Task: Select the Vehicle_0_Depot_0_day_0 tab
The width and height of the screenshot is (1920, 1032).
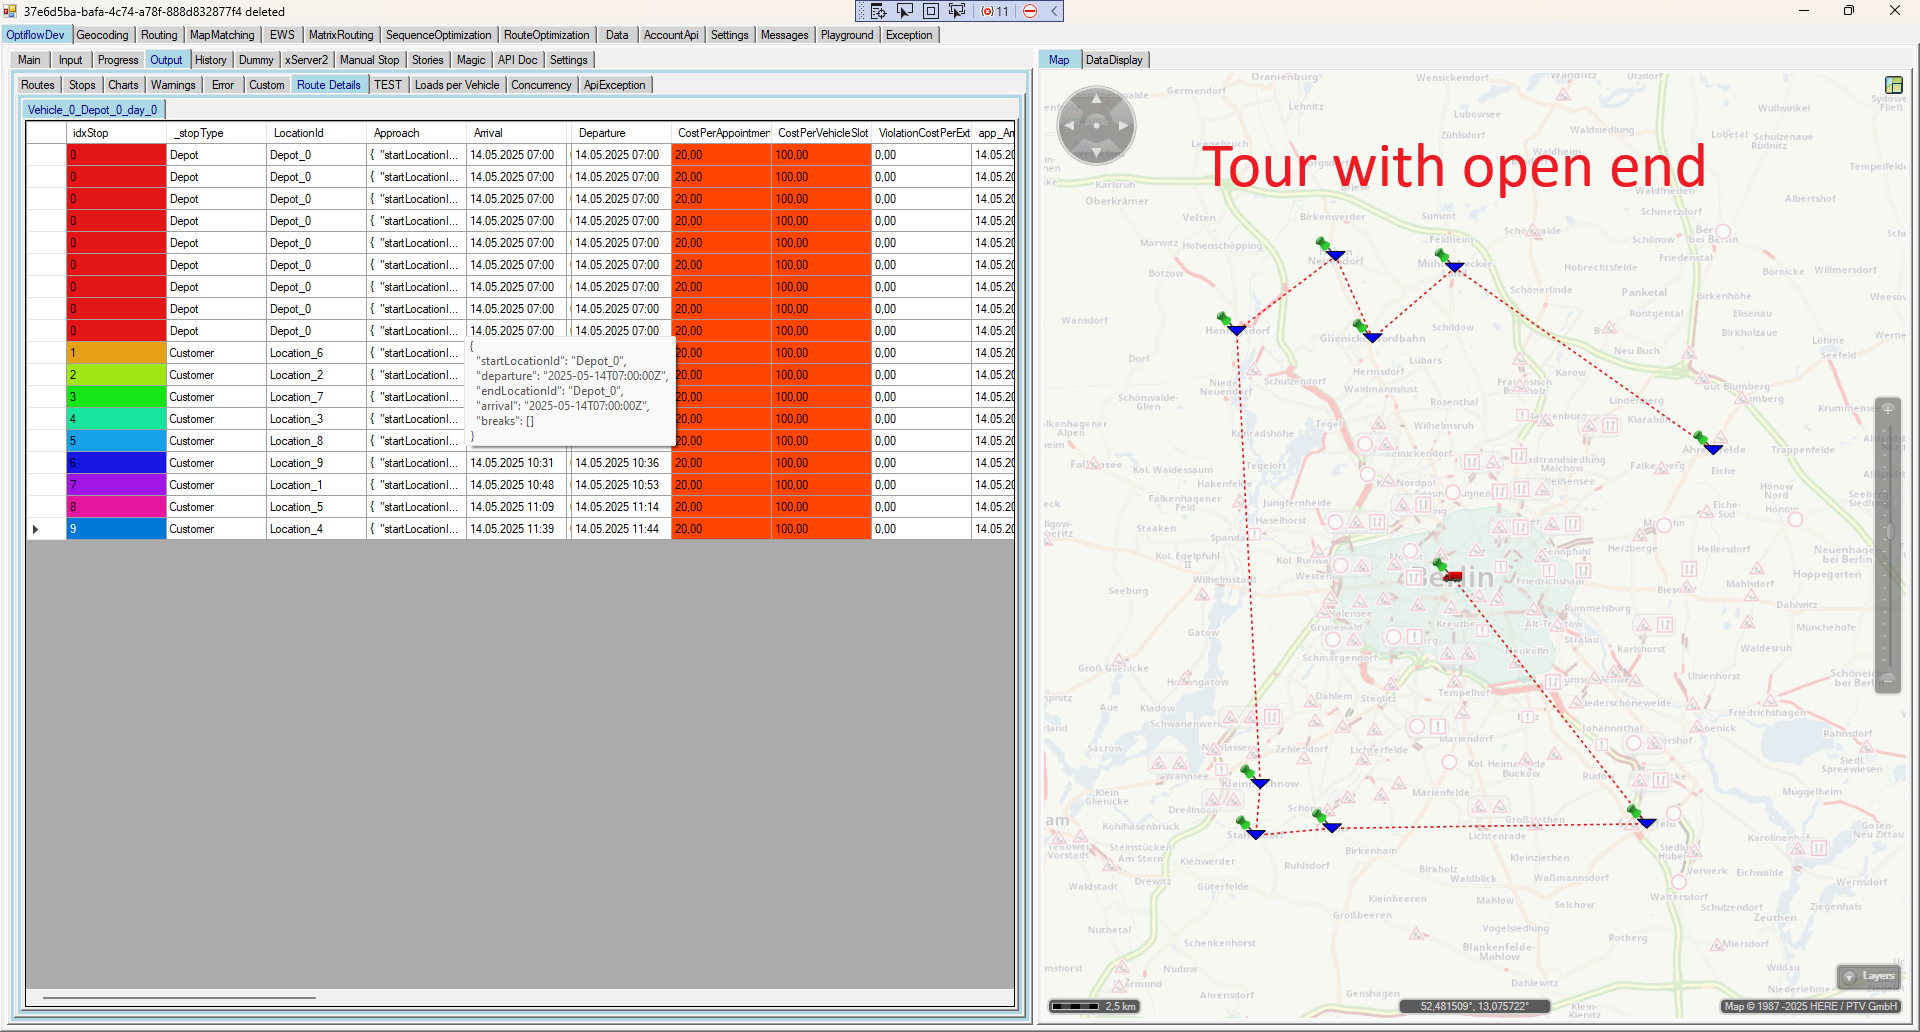Action: click(x=92, y=110)
